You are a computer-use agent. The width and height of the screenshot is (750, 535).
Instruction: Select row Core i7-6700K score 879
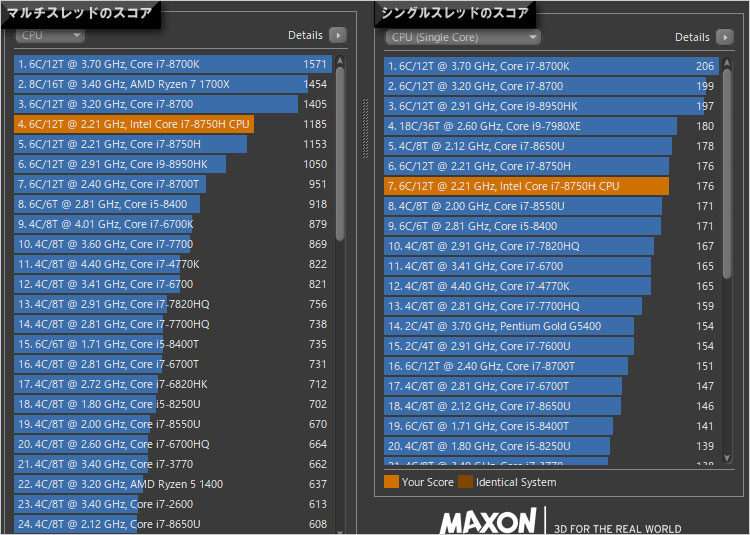click(173, 224)
